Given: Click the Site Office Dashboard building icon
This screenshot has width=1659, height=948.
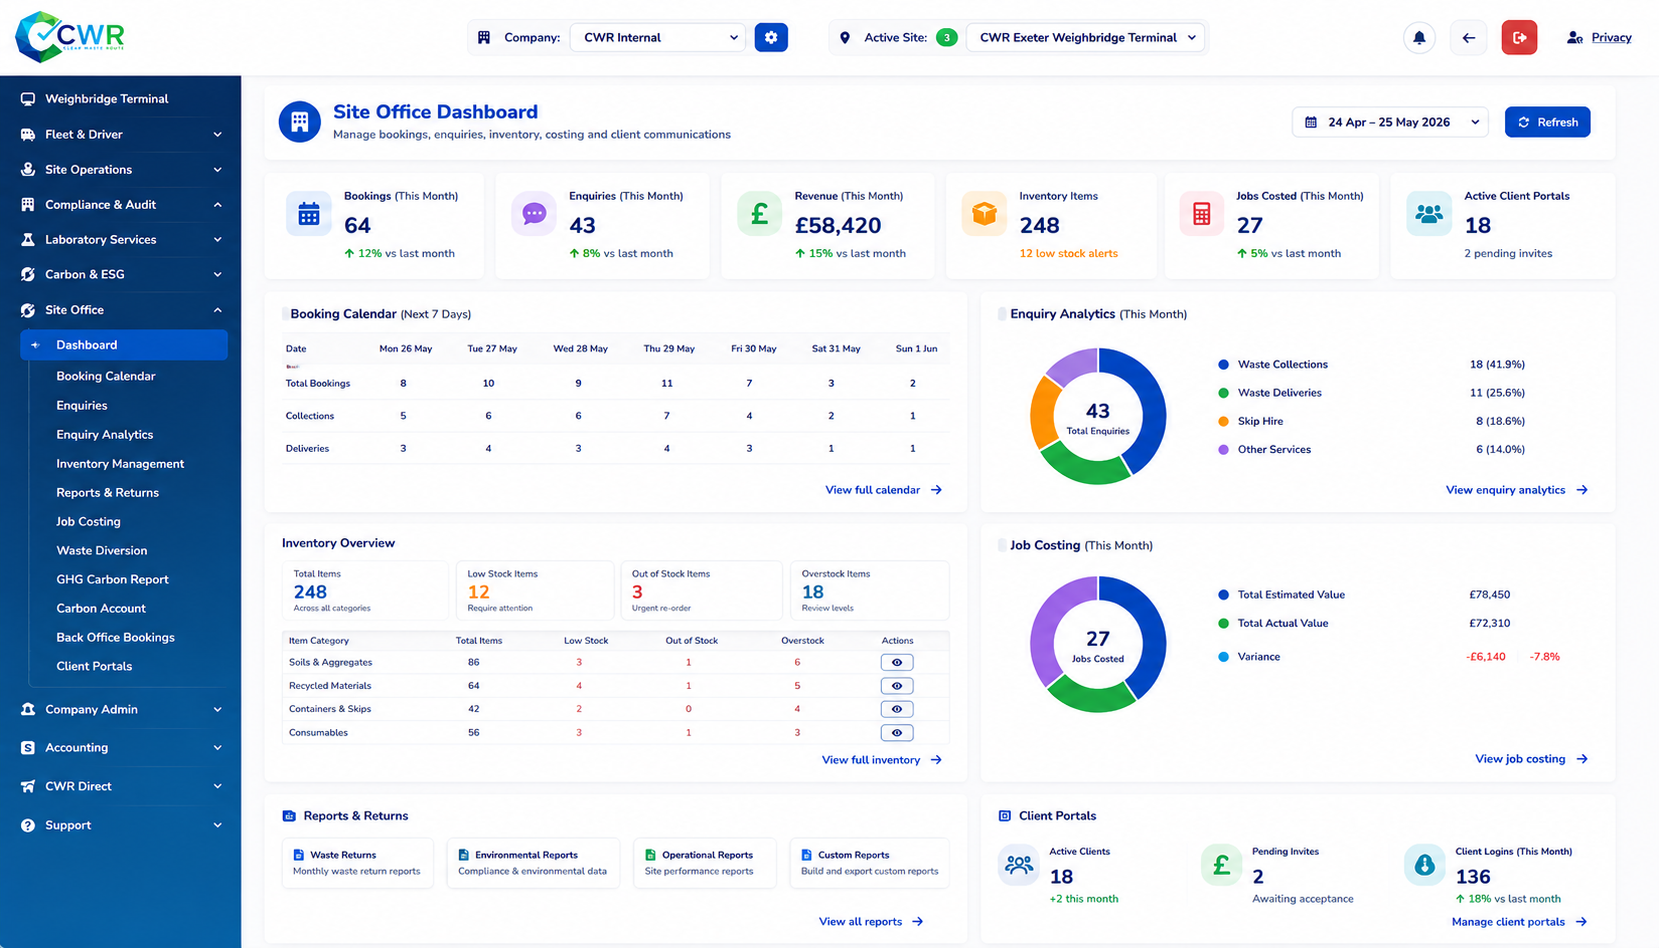Looking at the screenshot, I should 299,122.
